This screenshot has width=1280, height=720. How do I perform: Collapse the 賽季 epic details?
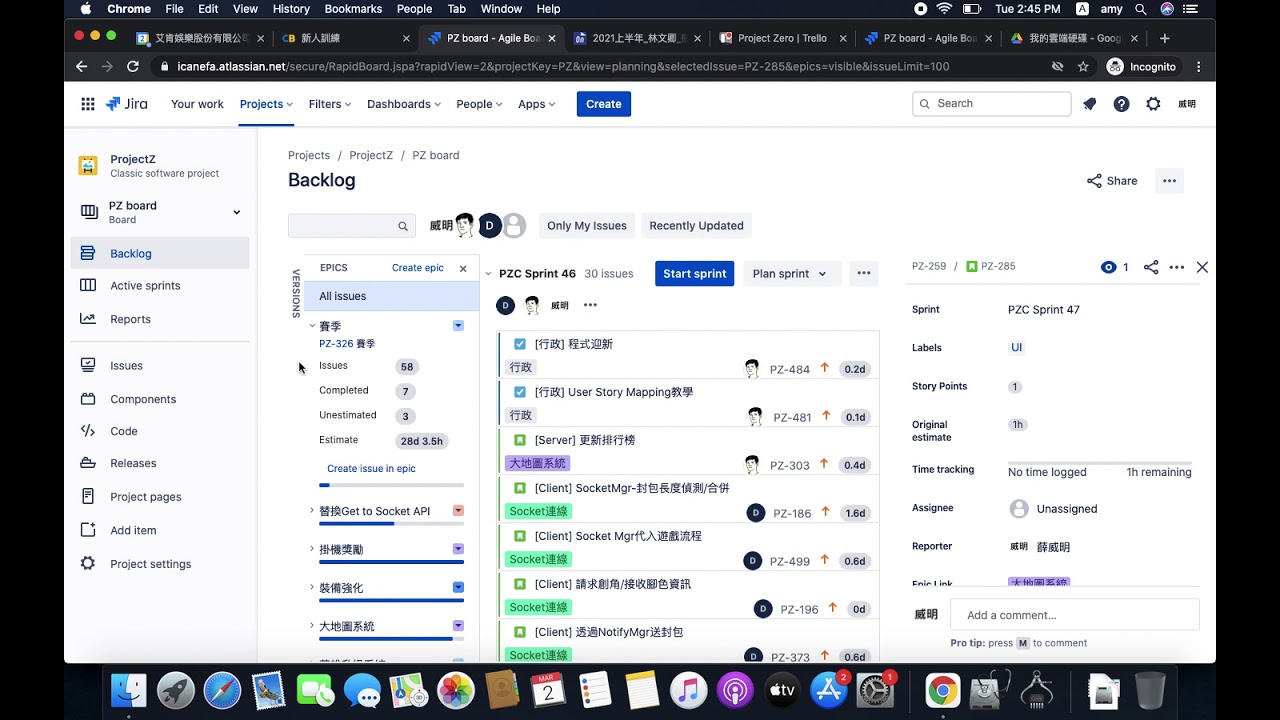coord(312,326)
